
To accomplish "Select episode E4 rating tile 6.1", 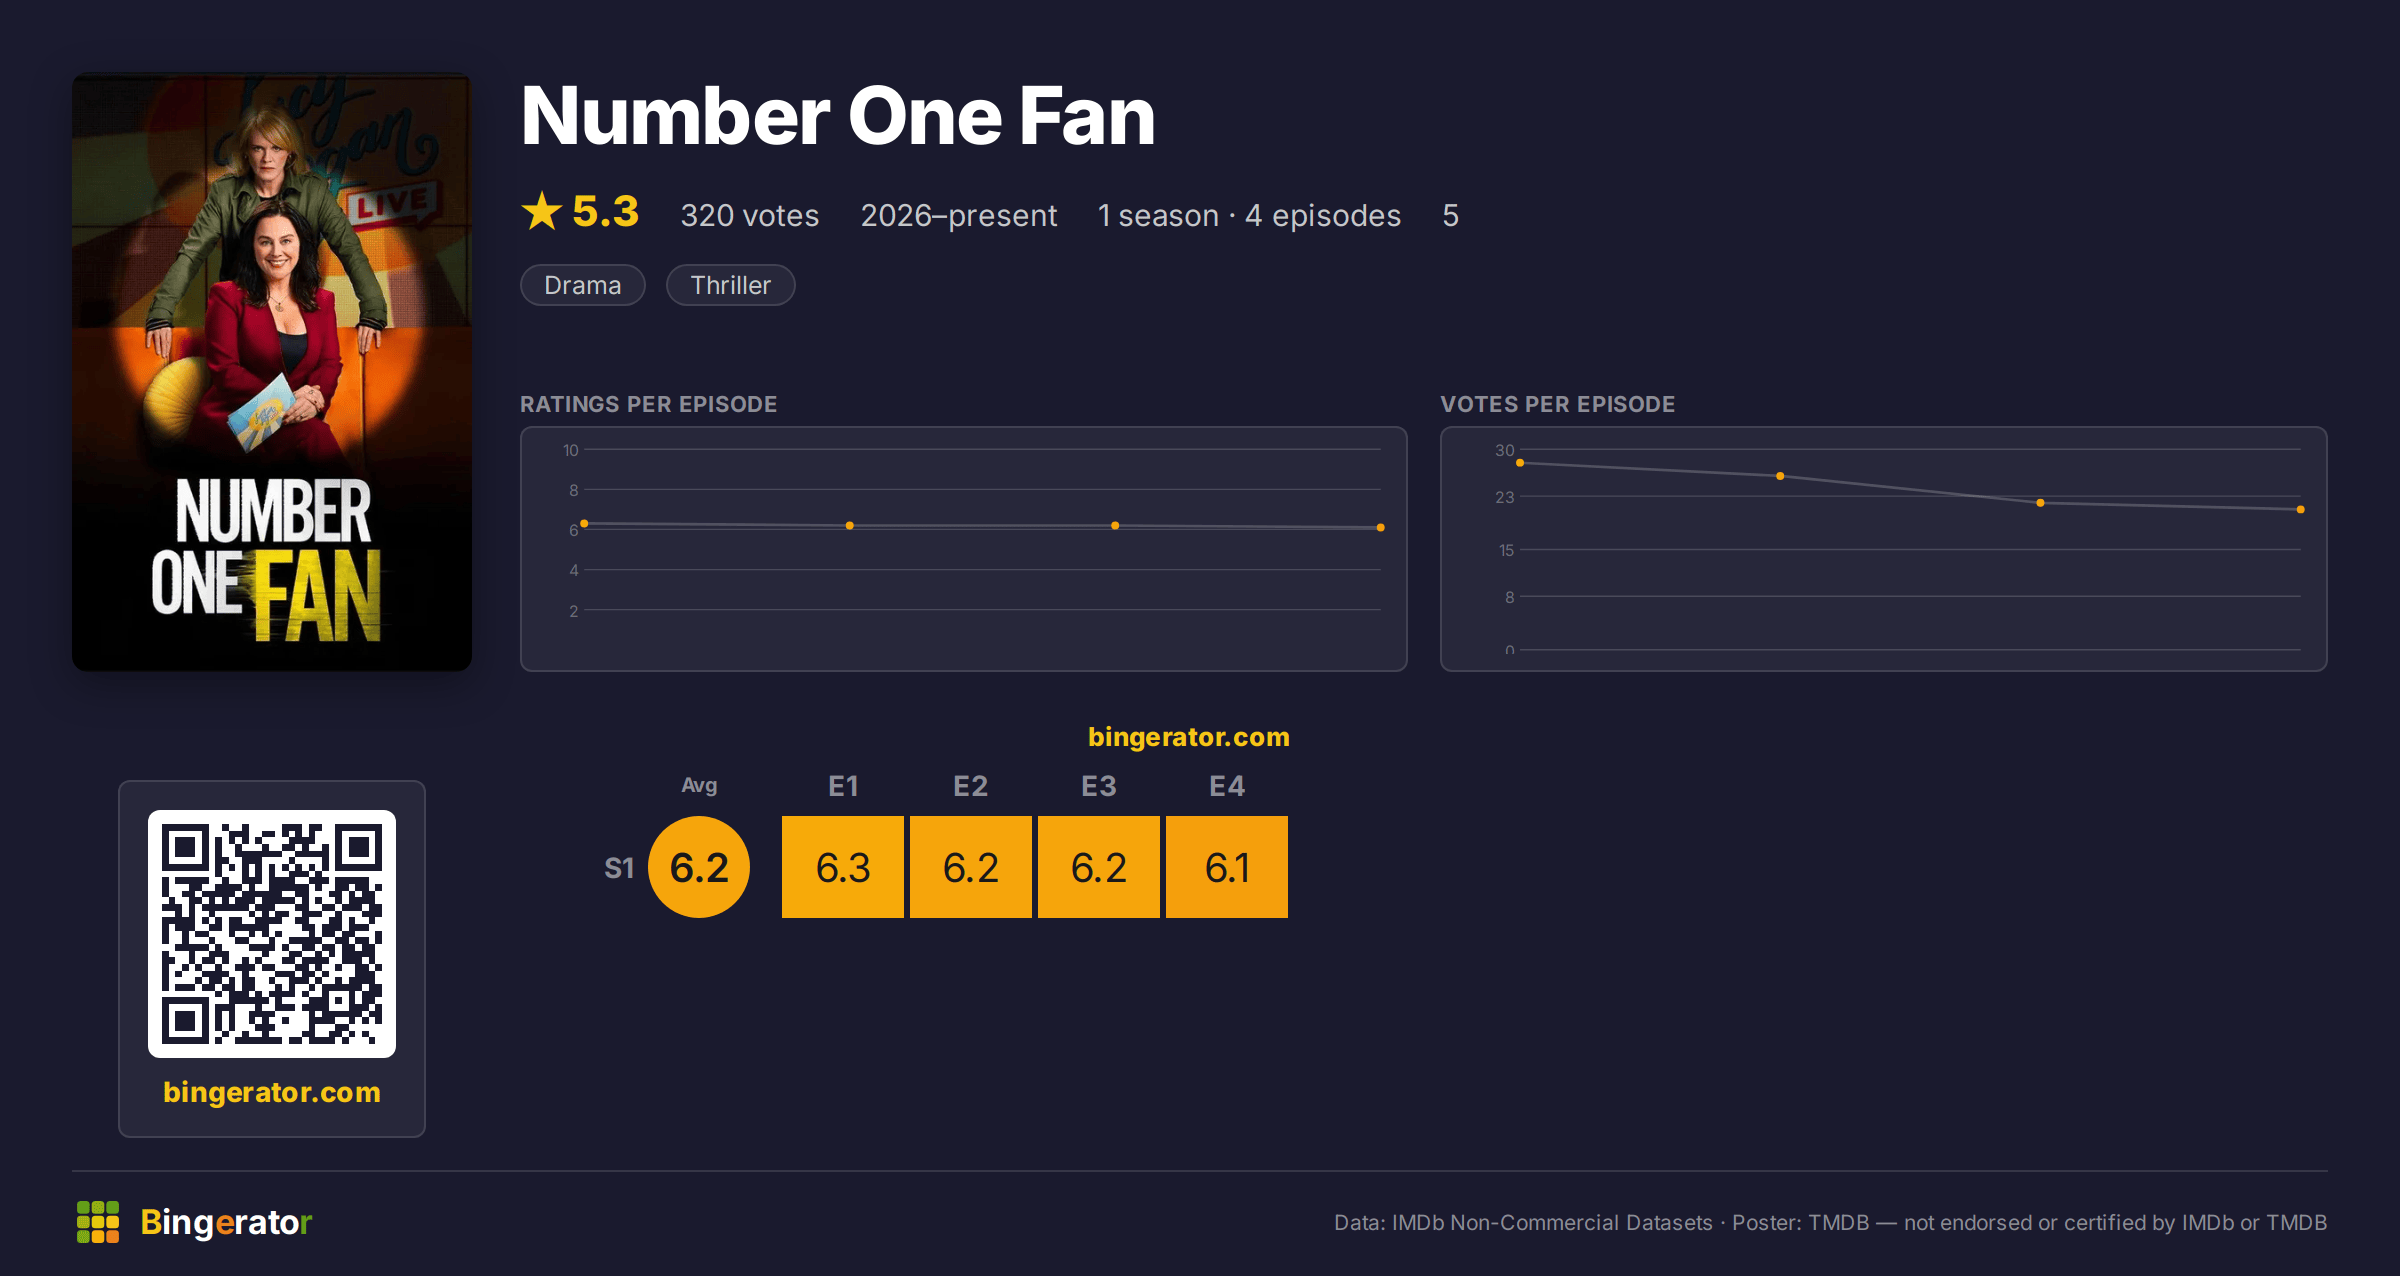I will 1227,867.
